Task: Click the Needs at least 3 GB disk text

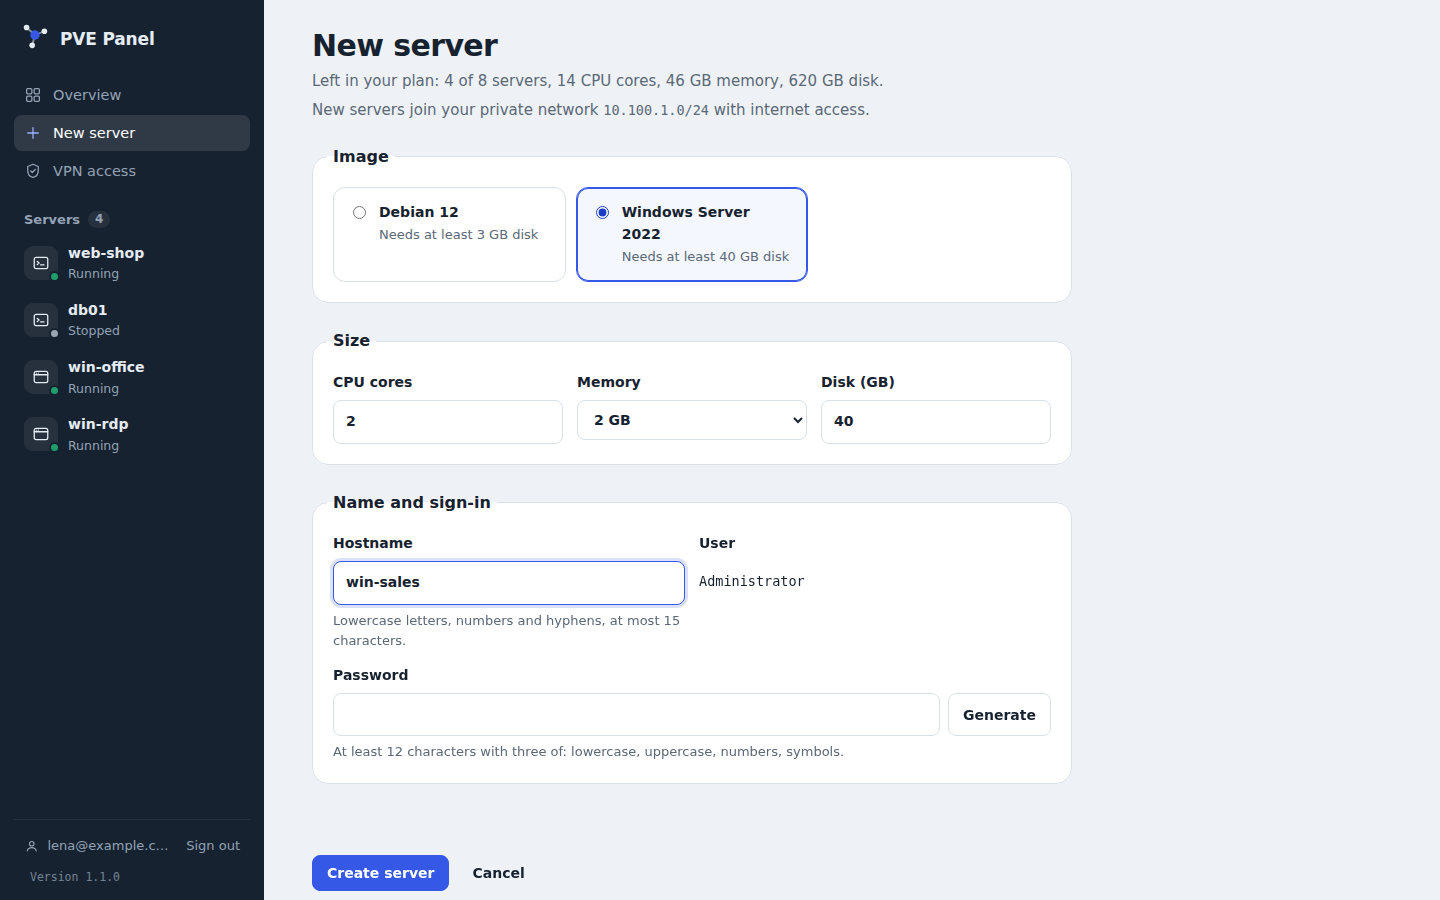Action: (458, 234)
